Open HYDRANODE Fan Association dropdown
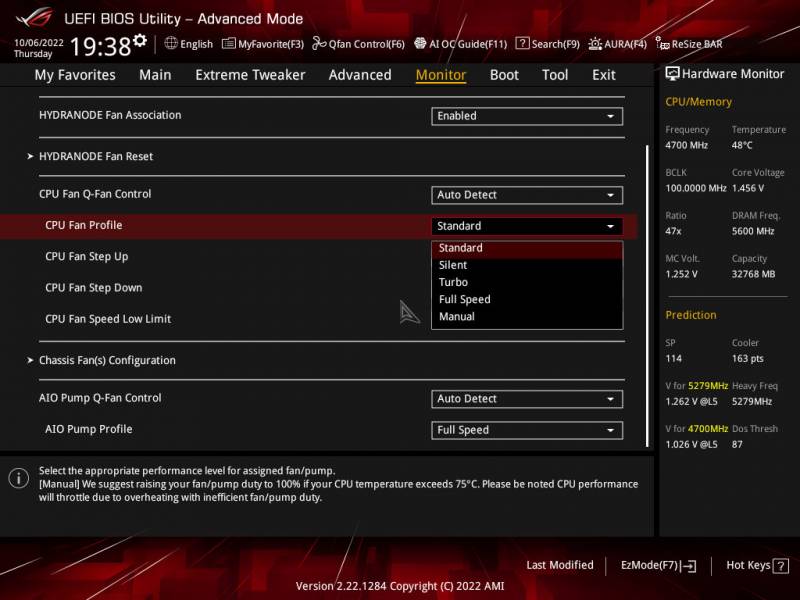800x600 pixels. [x=527, y=116]
